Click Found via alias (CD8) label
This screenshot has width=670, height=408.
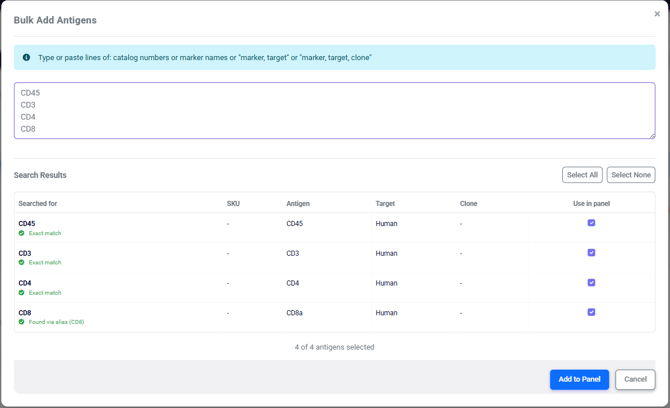tap(56, 322)
